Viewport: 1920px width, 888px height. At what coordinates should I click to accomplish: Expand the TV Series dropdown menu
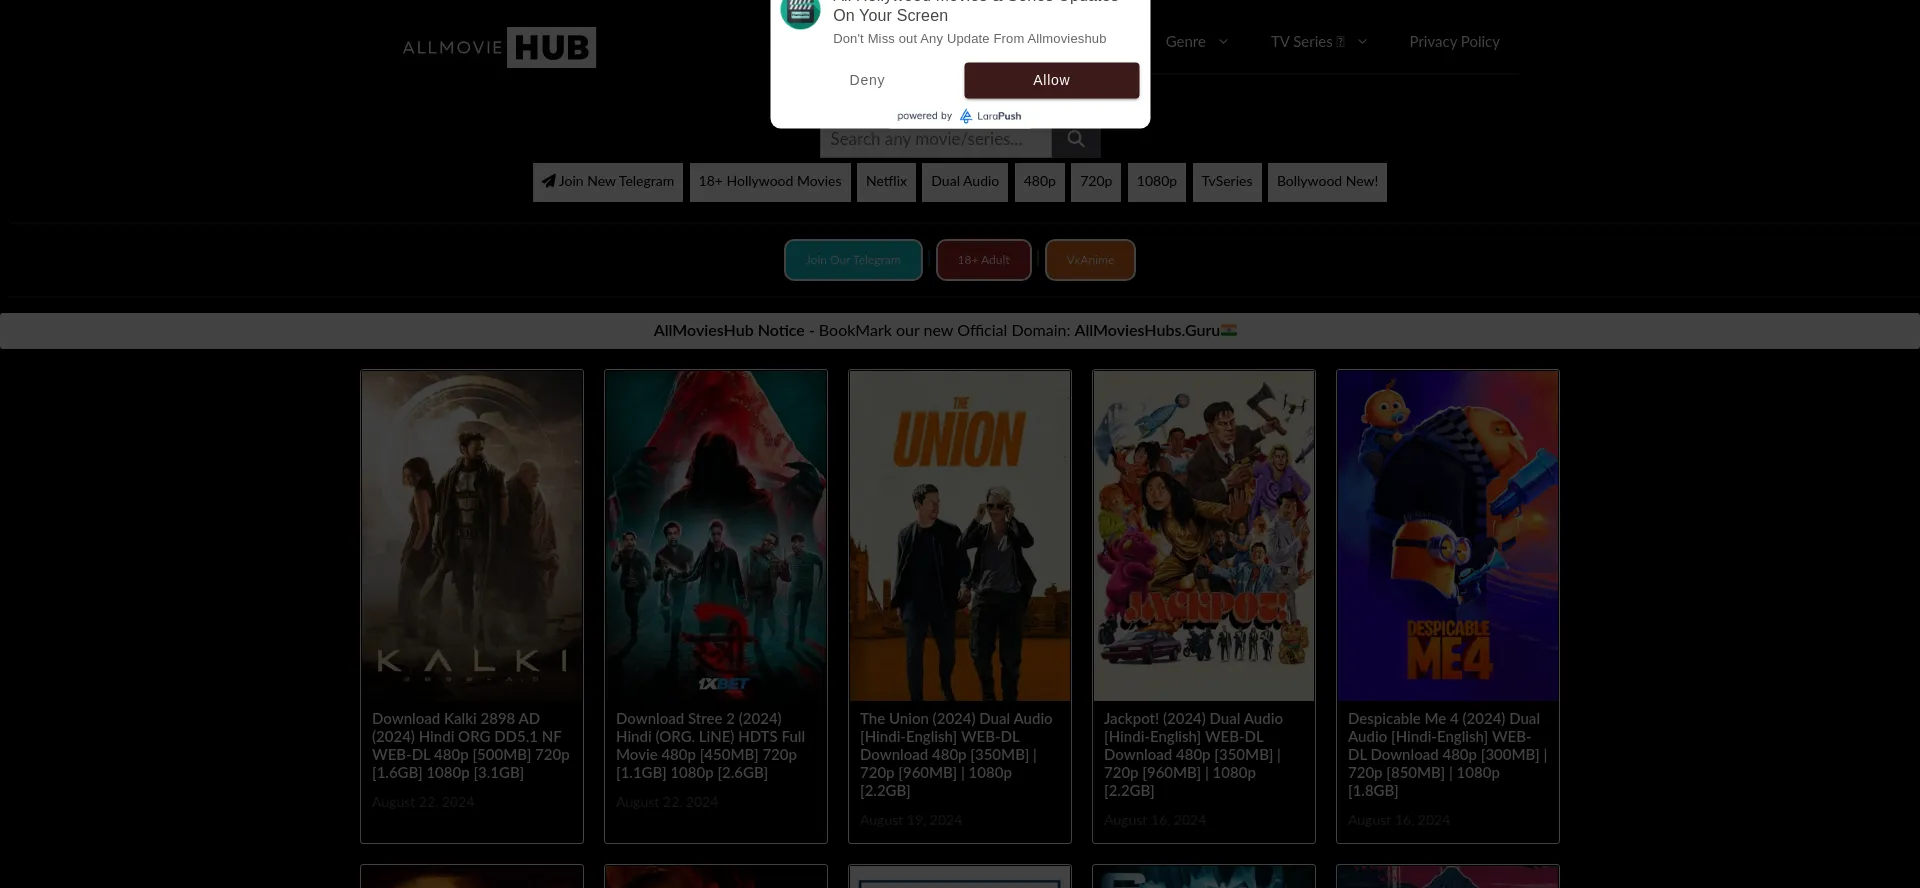tap(1318, 42)
